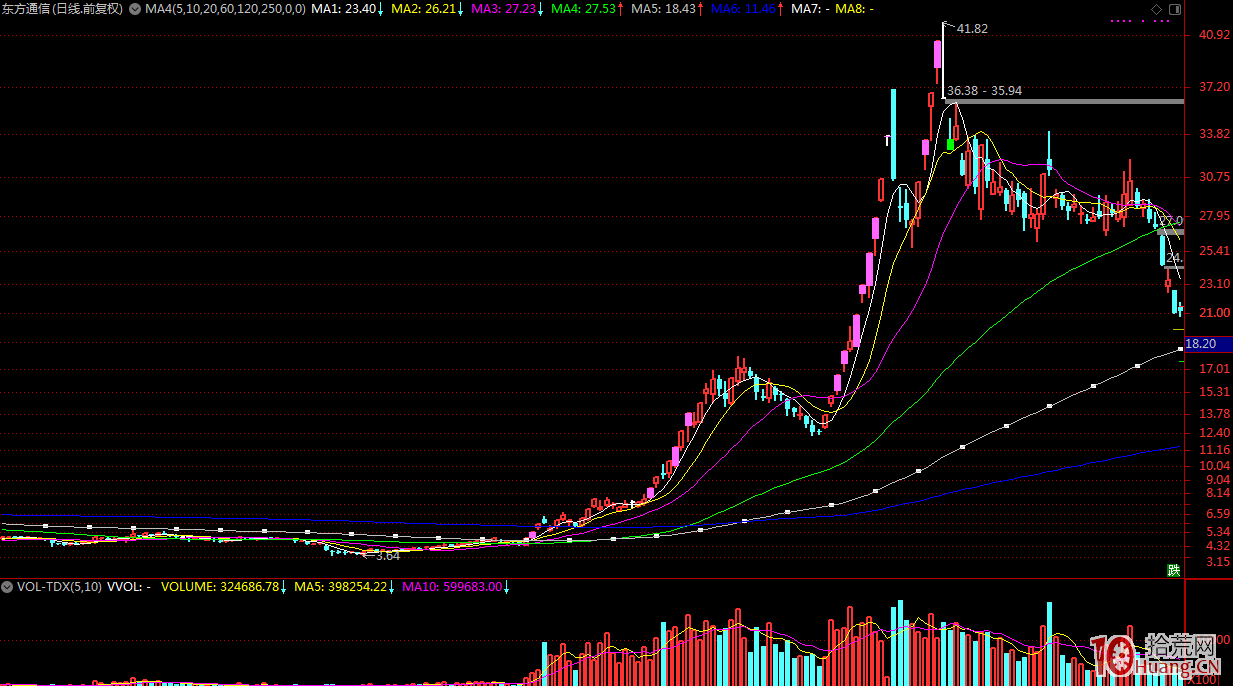Image resolution: width=1233 pixels, height=686 pixels.
Task: Toggle the side panel icon at top-right
Action: tap(1174, 9)
